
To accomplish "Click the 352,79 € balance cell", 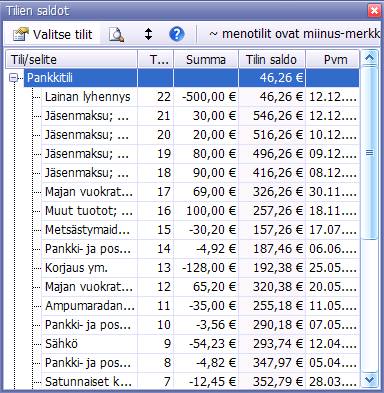I will coord(272,381).
